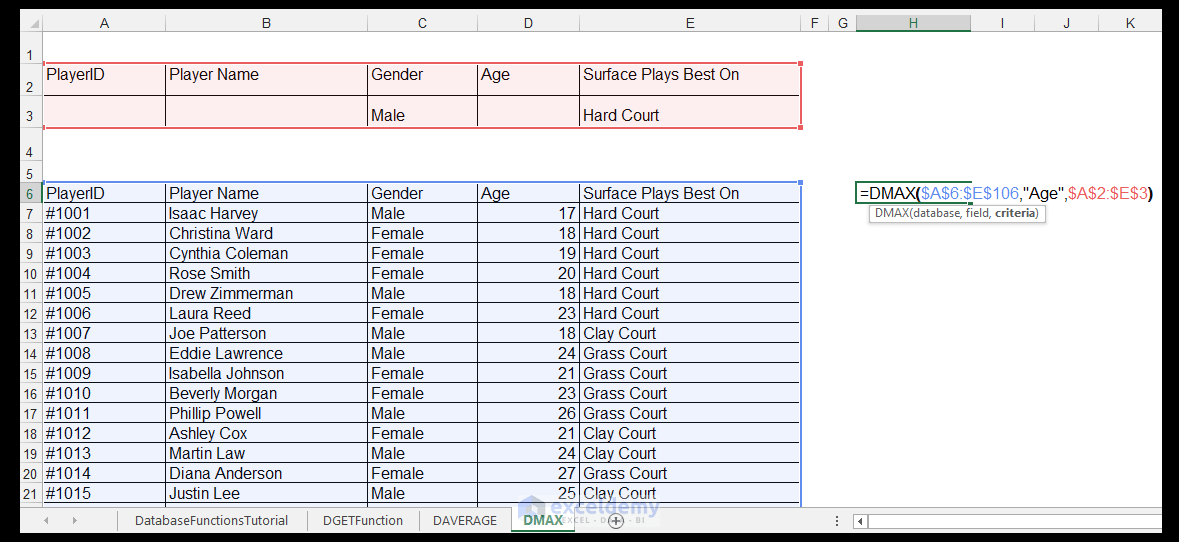Click horizontal scrollbar left arrow
Viewport: 1179px width, 542px height.
(860, 520)
